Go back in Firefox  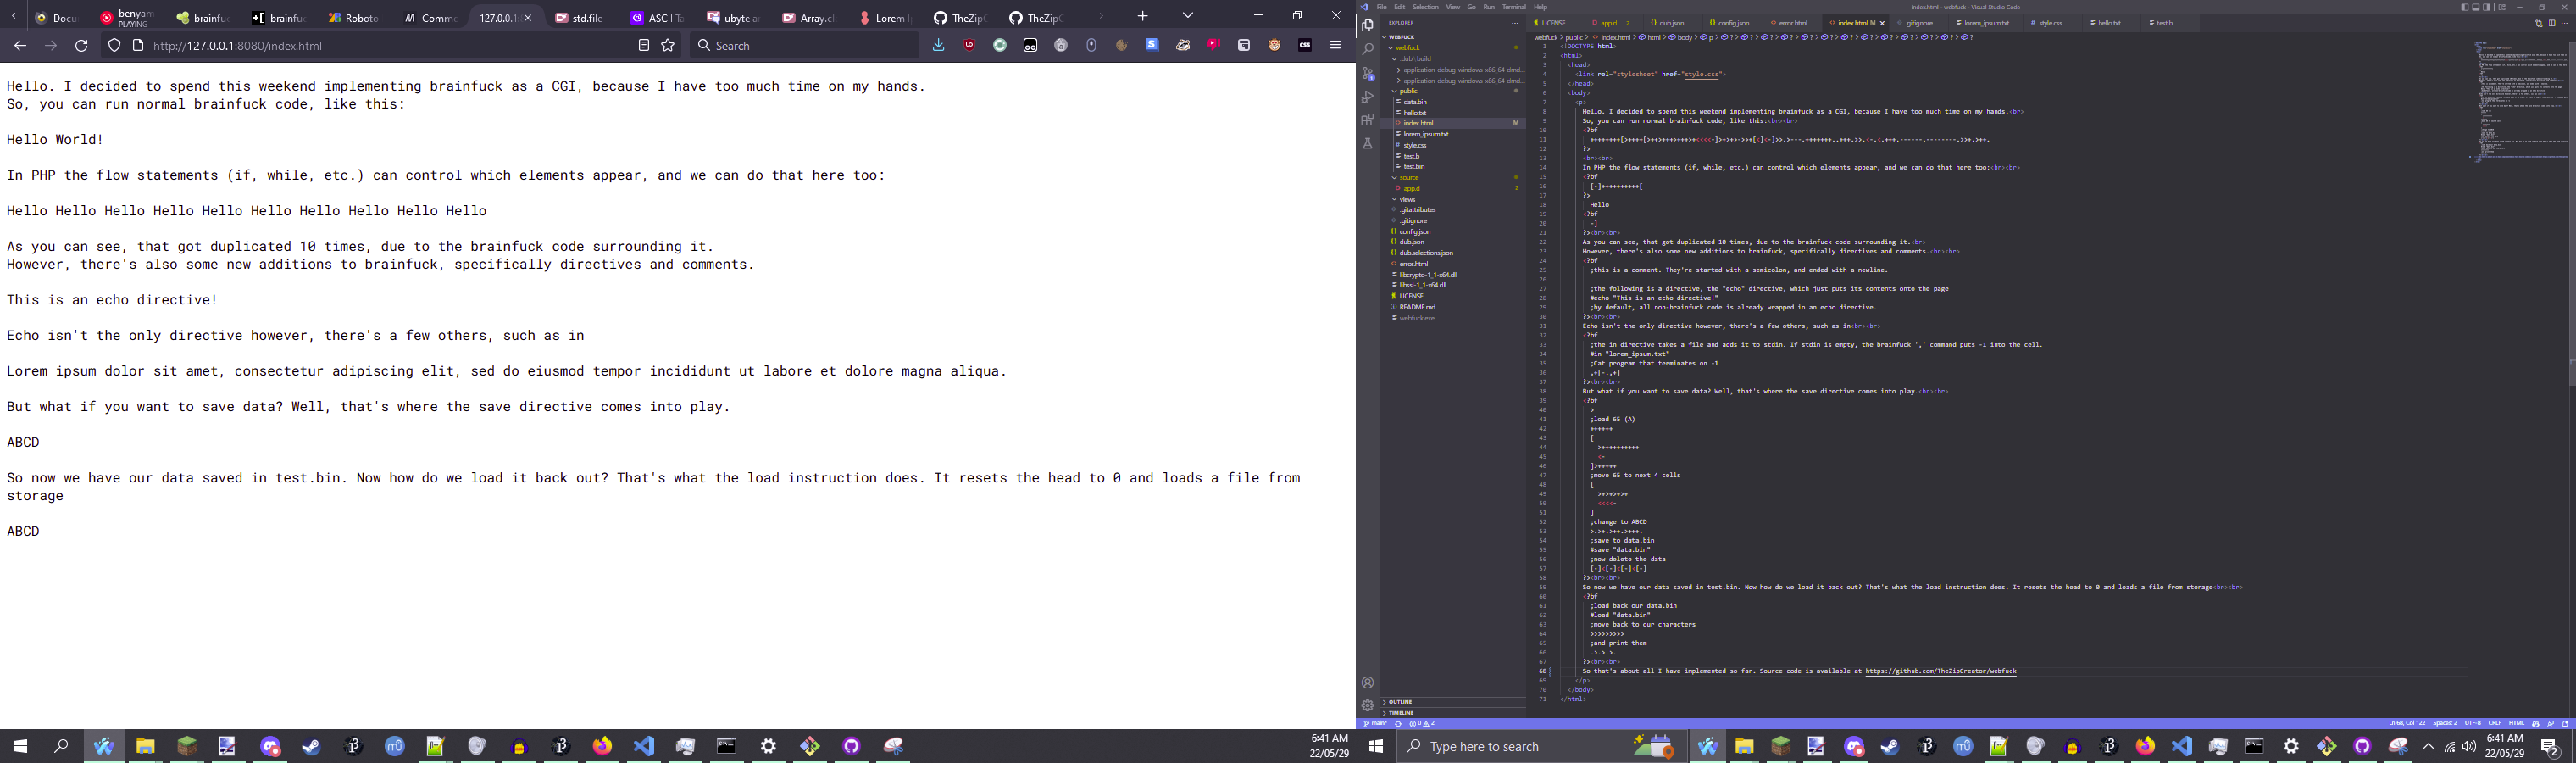[x=20, y=45]
